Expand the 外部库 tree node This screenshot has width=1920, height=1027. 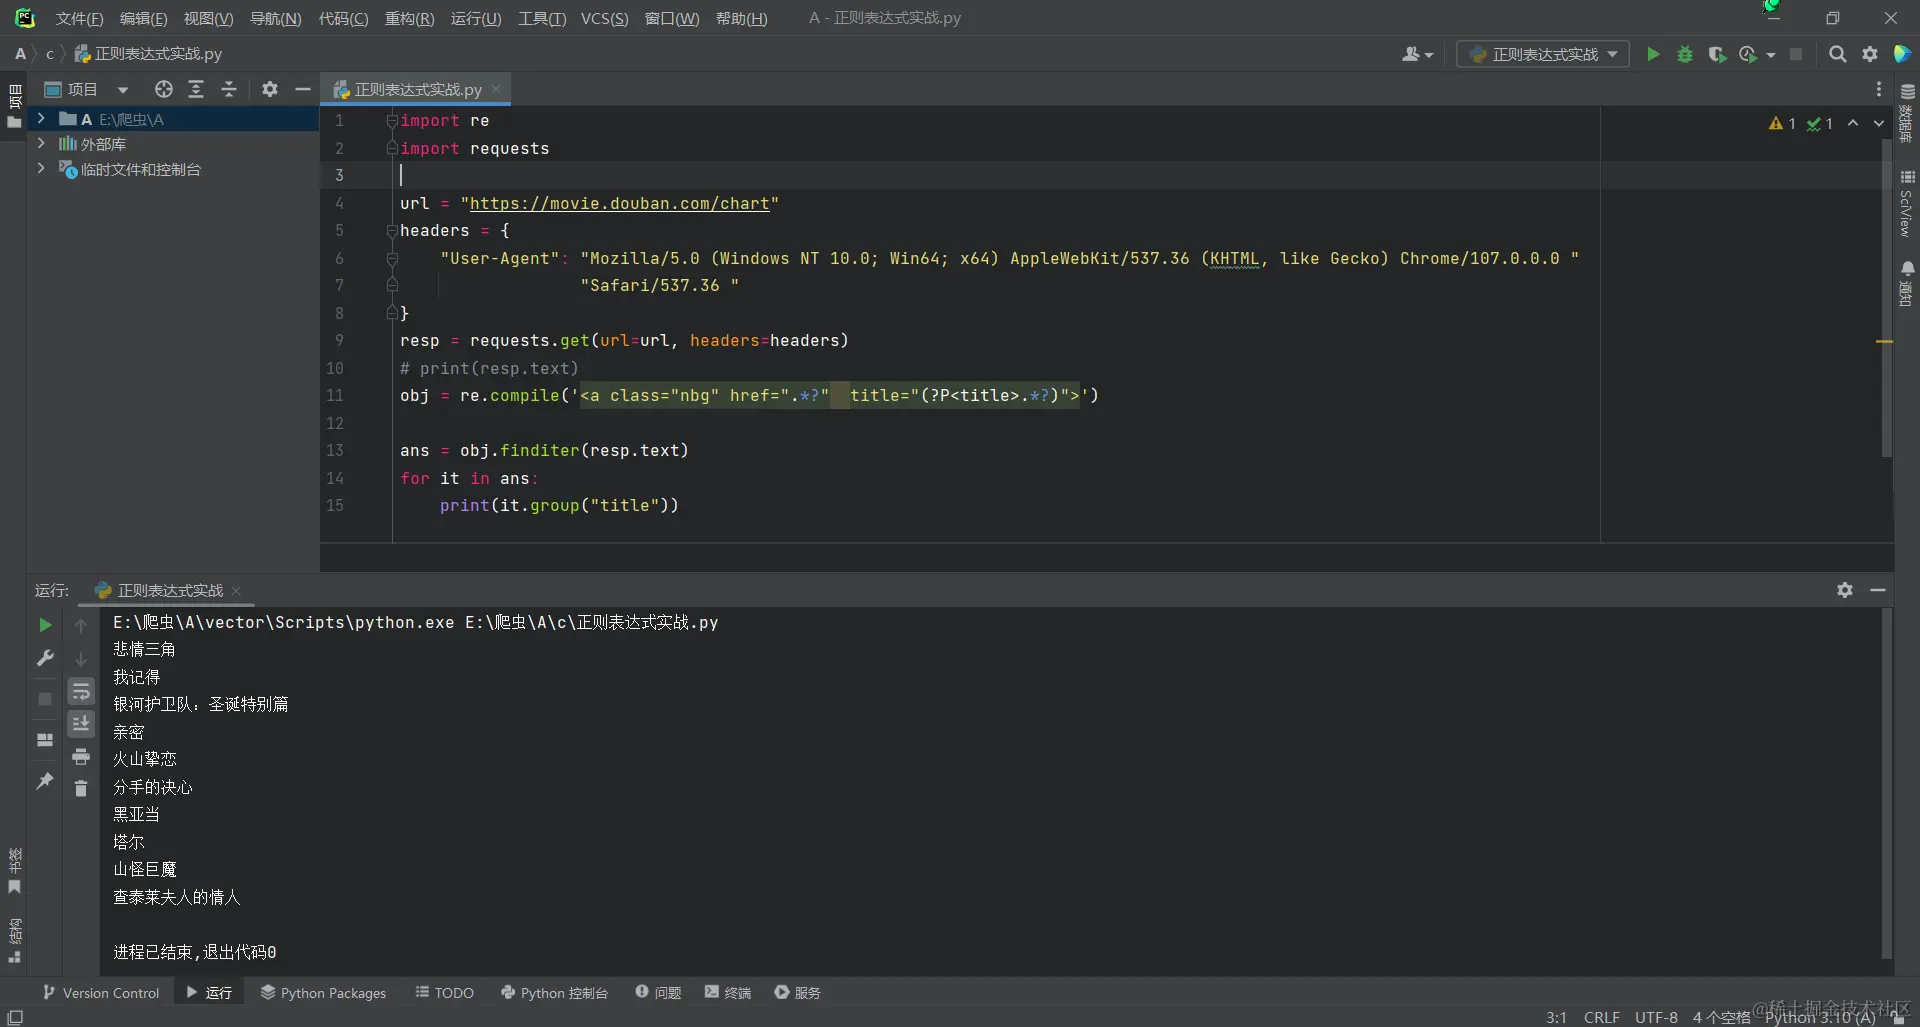41,144
